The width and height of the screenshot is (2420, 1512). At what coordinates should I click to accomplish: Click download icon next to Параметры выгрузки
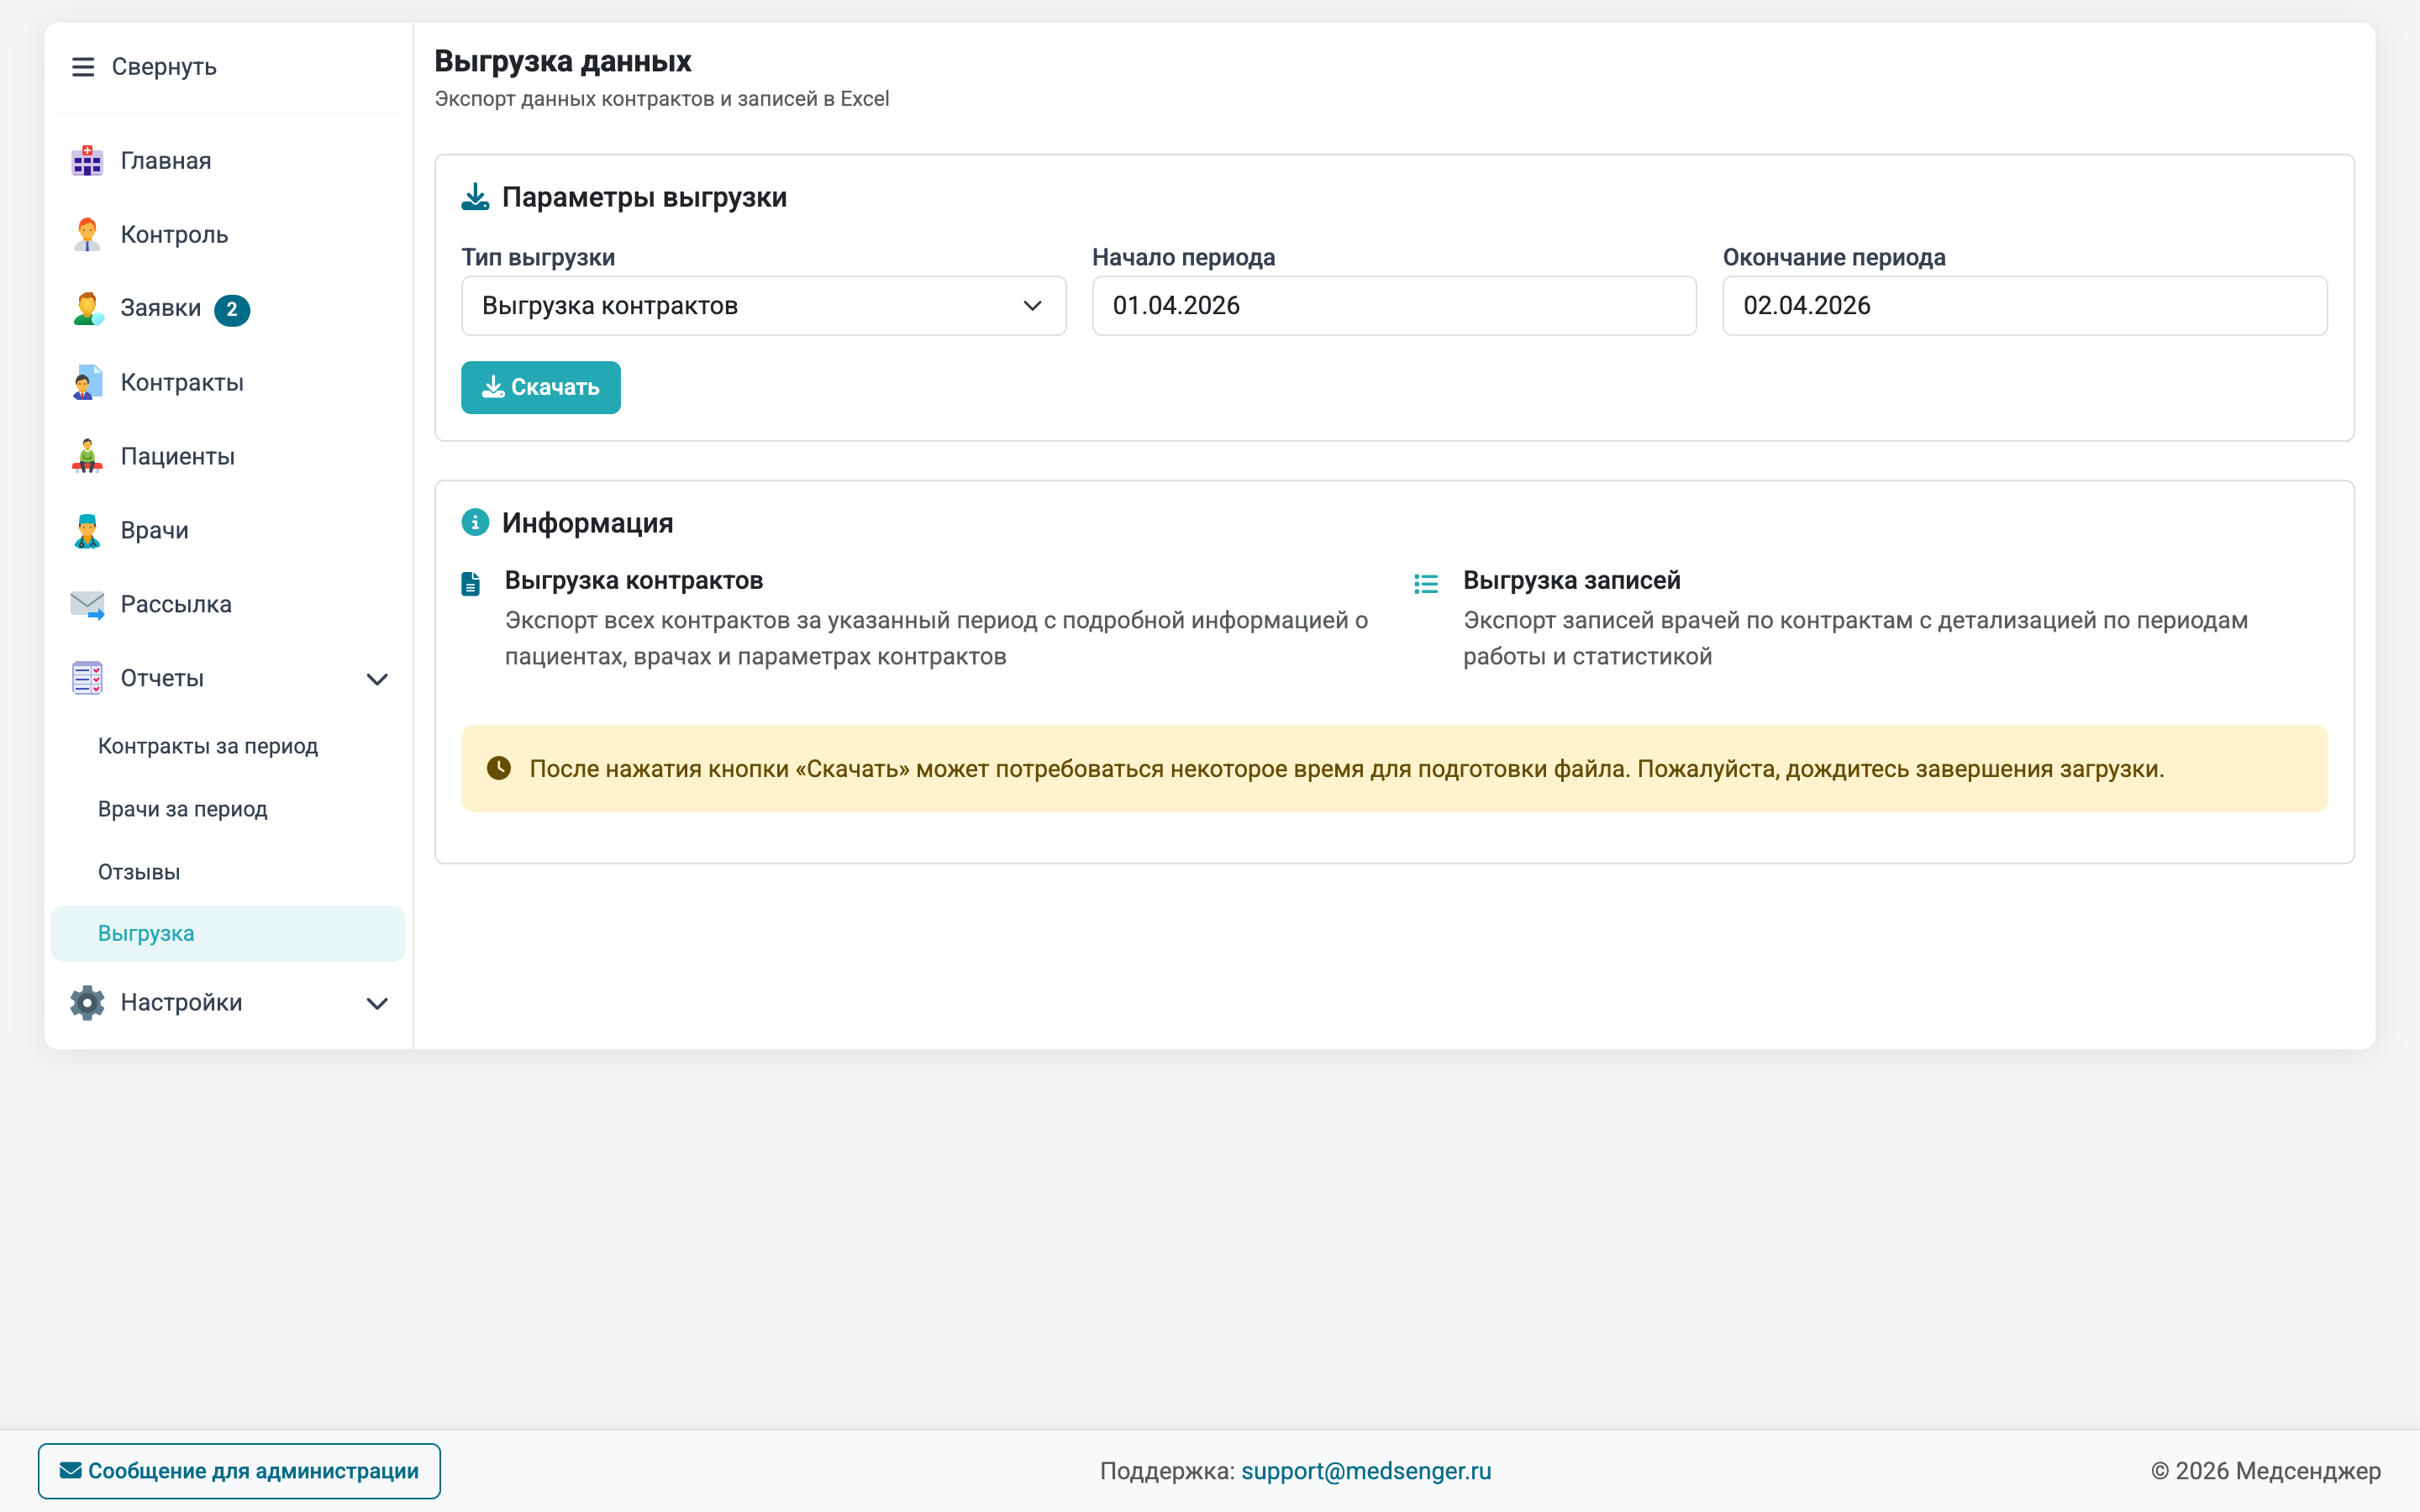pos(475,197)
